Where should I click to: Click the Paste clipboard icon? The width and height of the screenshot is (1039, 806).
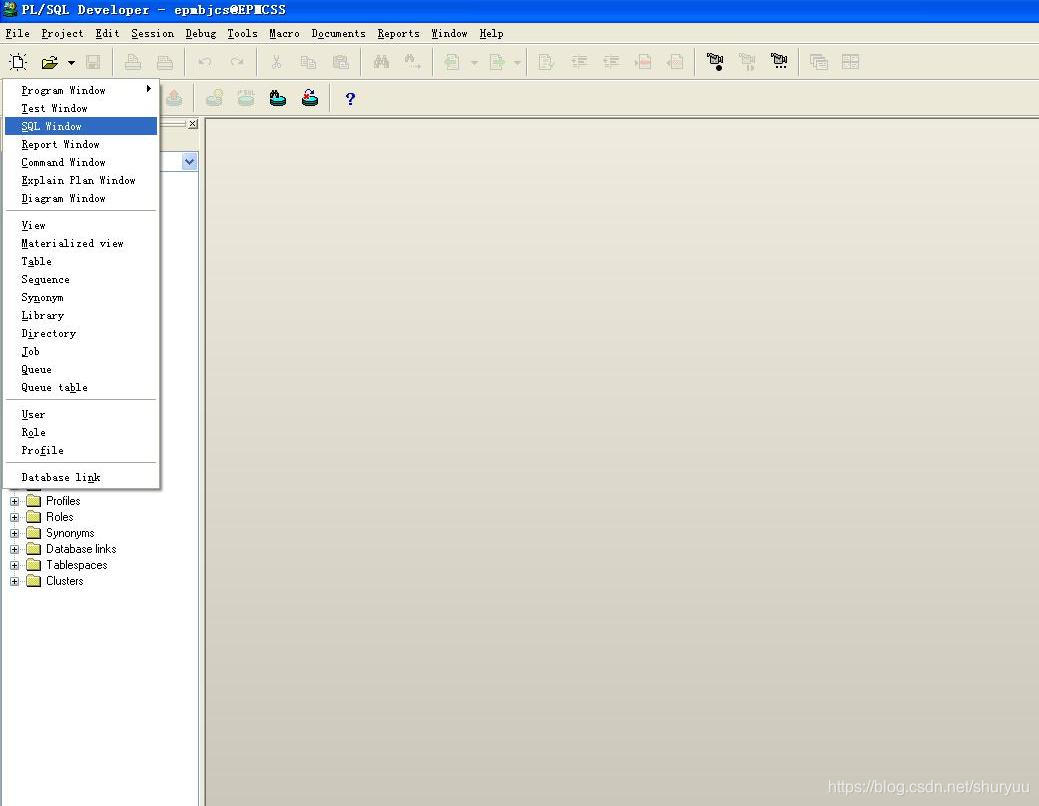(341, 62)
